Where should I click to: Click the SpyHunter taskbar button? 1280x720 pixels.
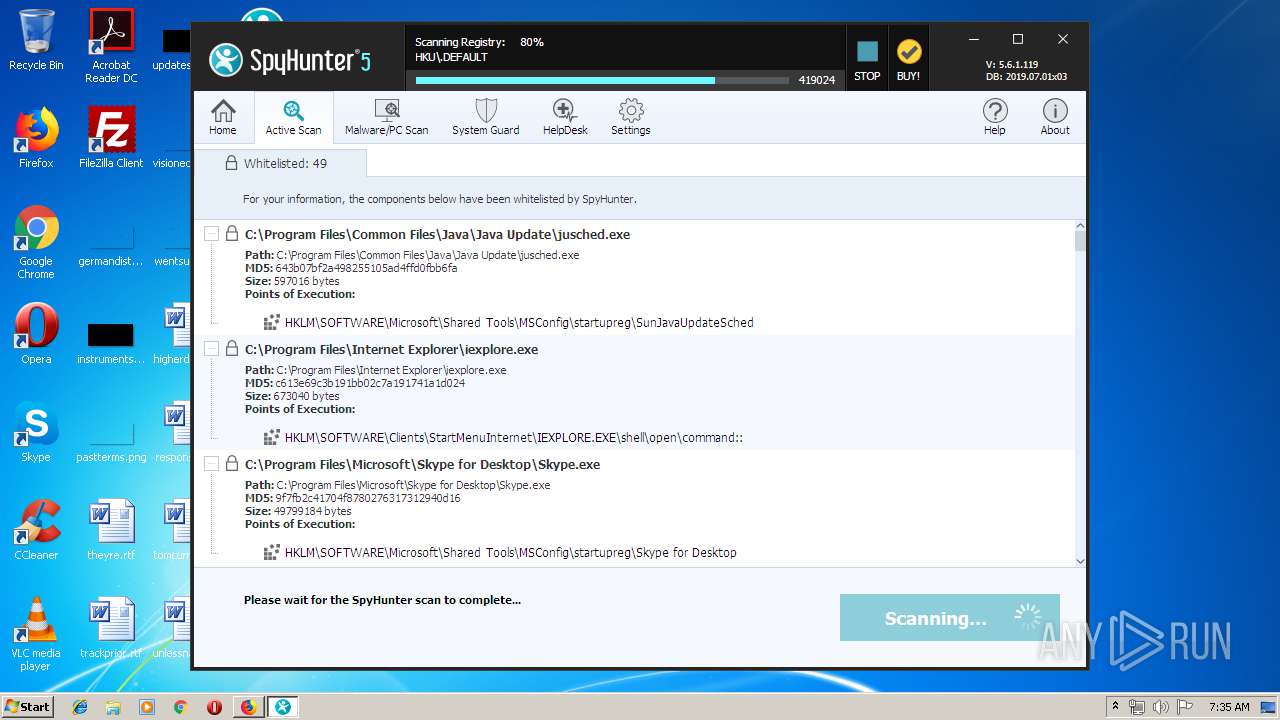tap(284, 707)
